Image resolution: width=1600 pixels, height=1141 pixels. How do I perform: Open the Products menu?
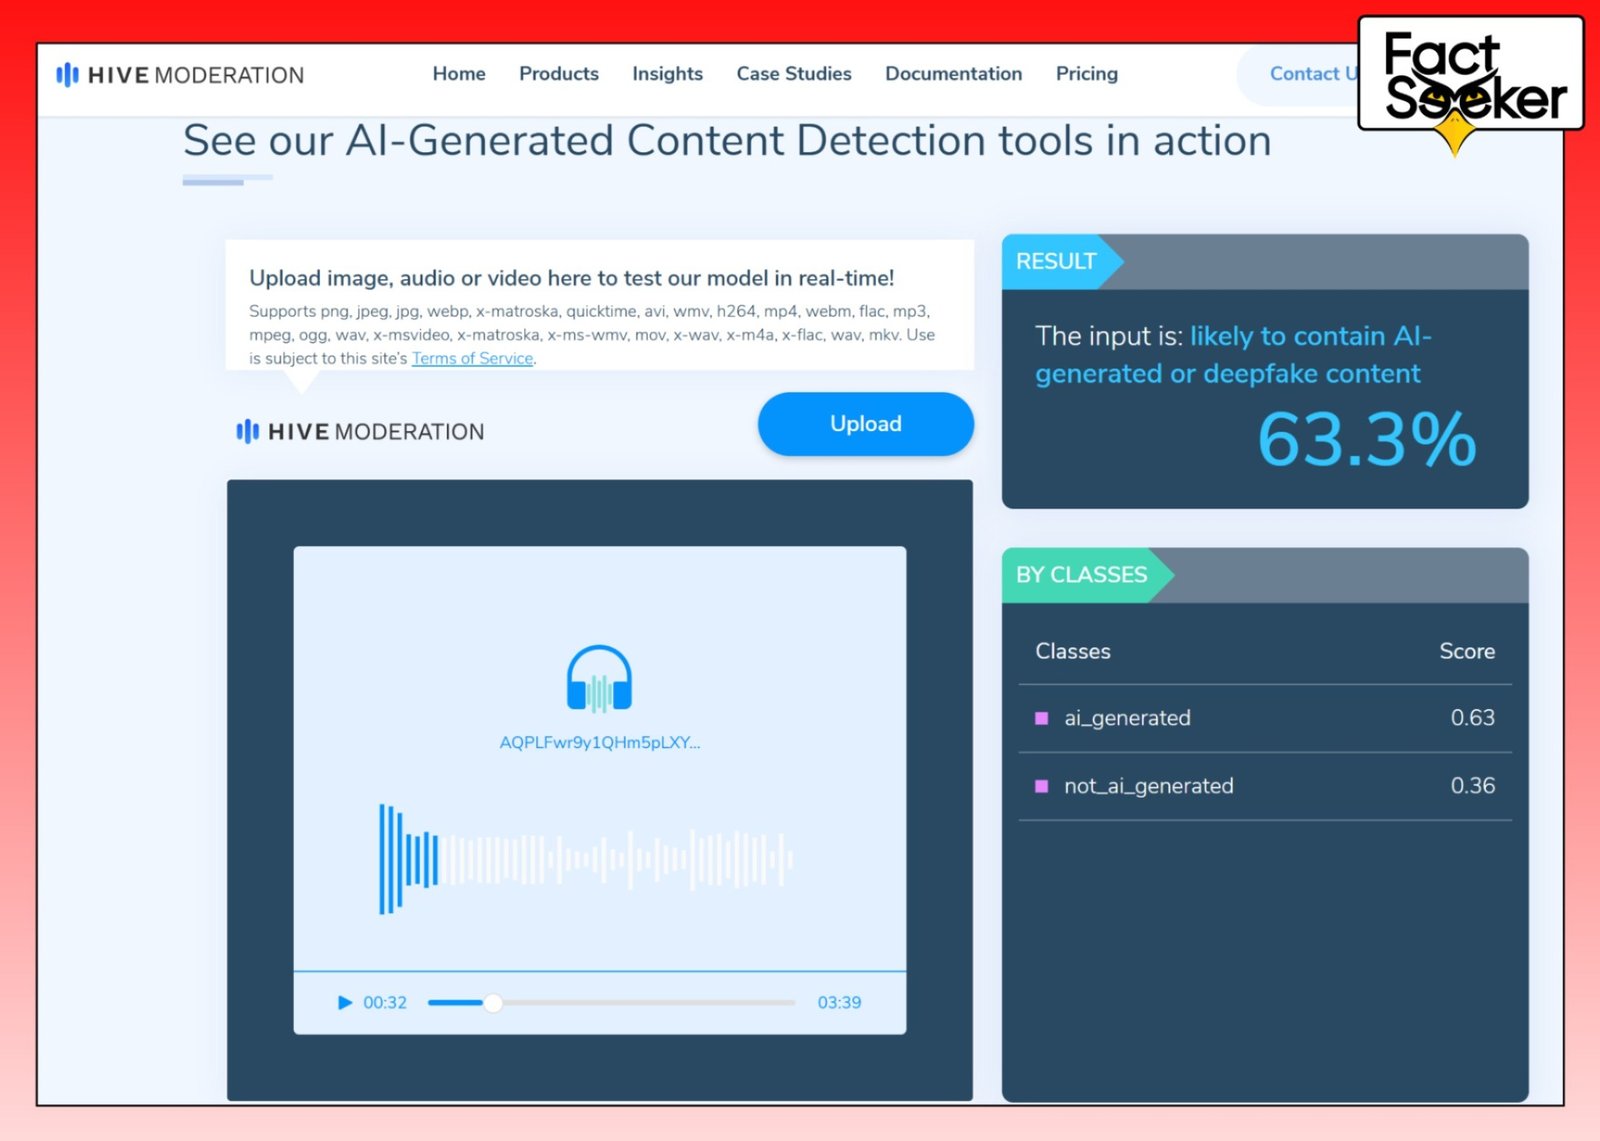click(x=559, y=74)
